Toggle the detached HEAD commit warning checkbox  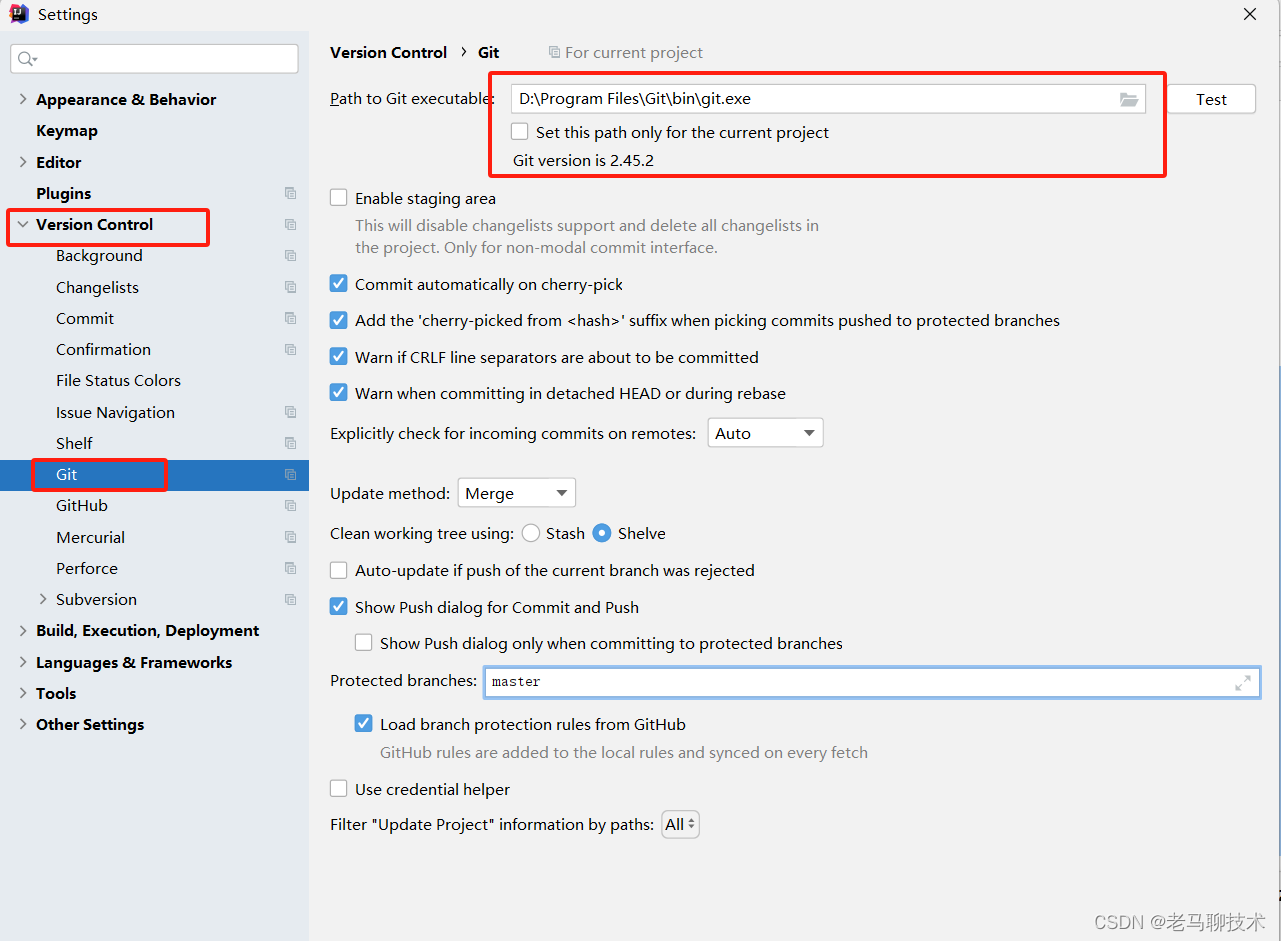(x=339, y=393)
